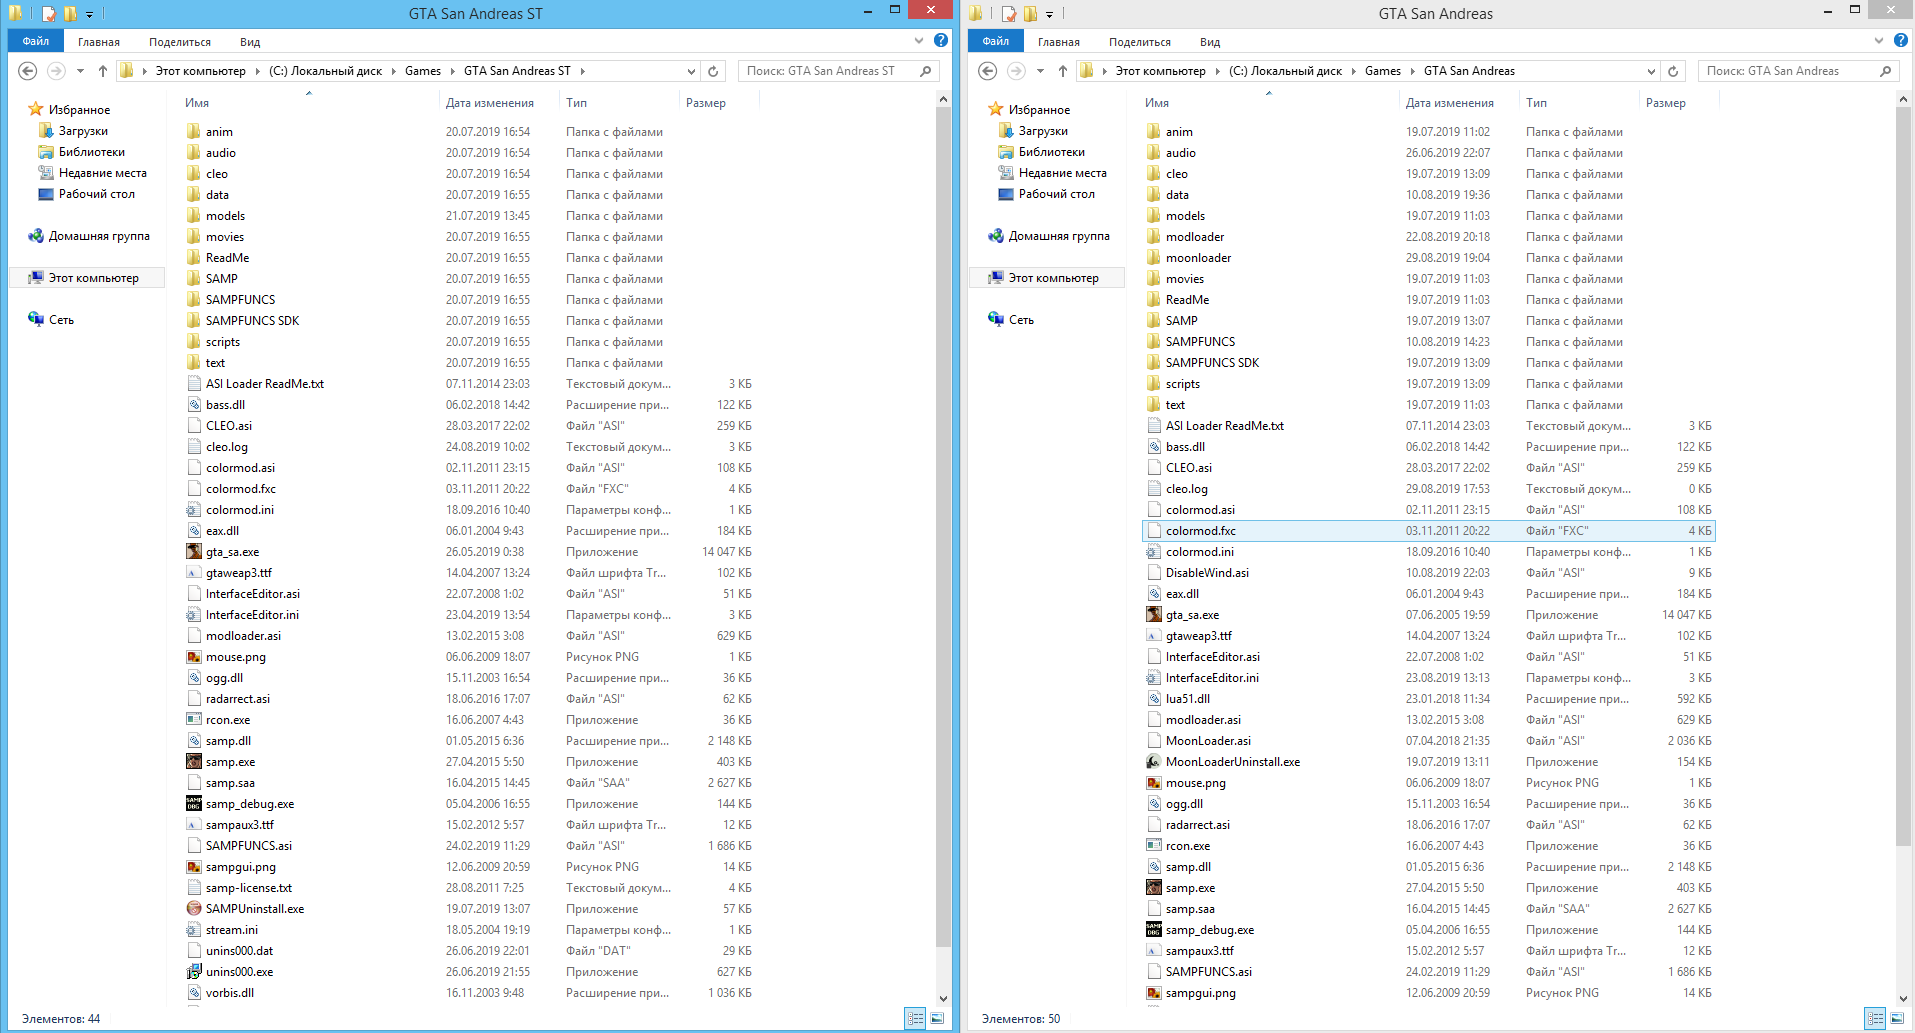The width and height of the screenshot is (1915, 1033).
Task: Switch right window to details view icon
Action: [x=1875, y=1018]
